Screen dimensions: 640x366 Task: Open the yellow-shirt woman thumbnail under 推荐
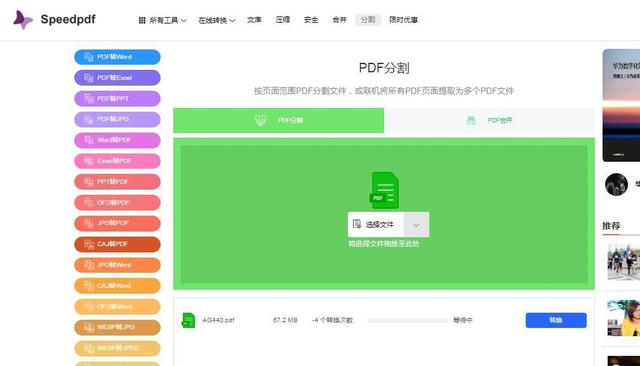624,318
